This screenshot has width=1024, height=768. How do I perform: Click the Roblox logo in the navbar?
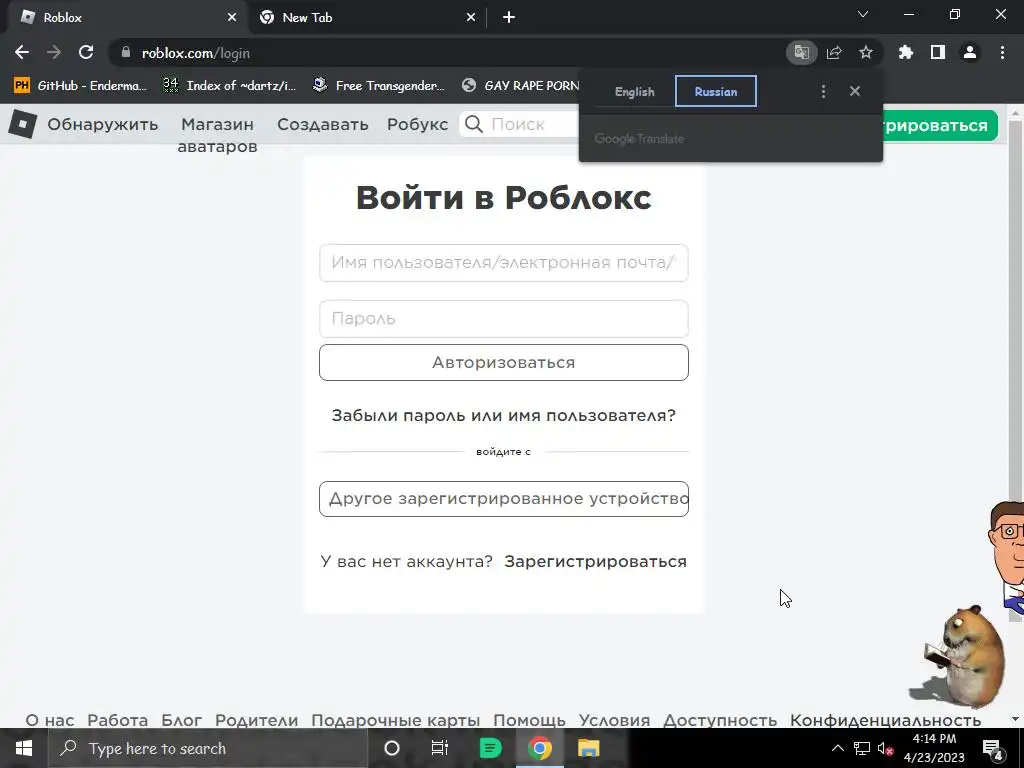(x=23, y=124)
